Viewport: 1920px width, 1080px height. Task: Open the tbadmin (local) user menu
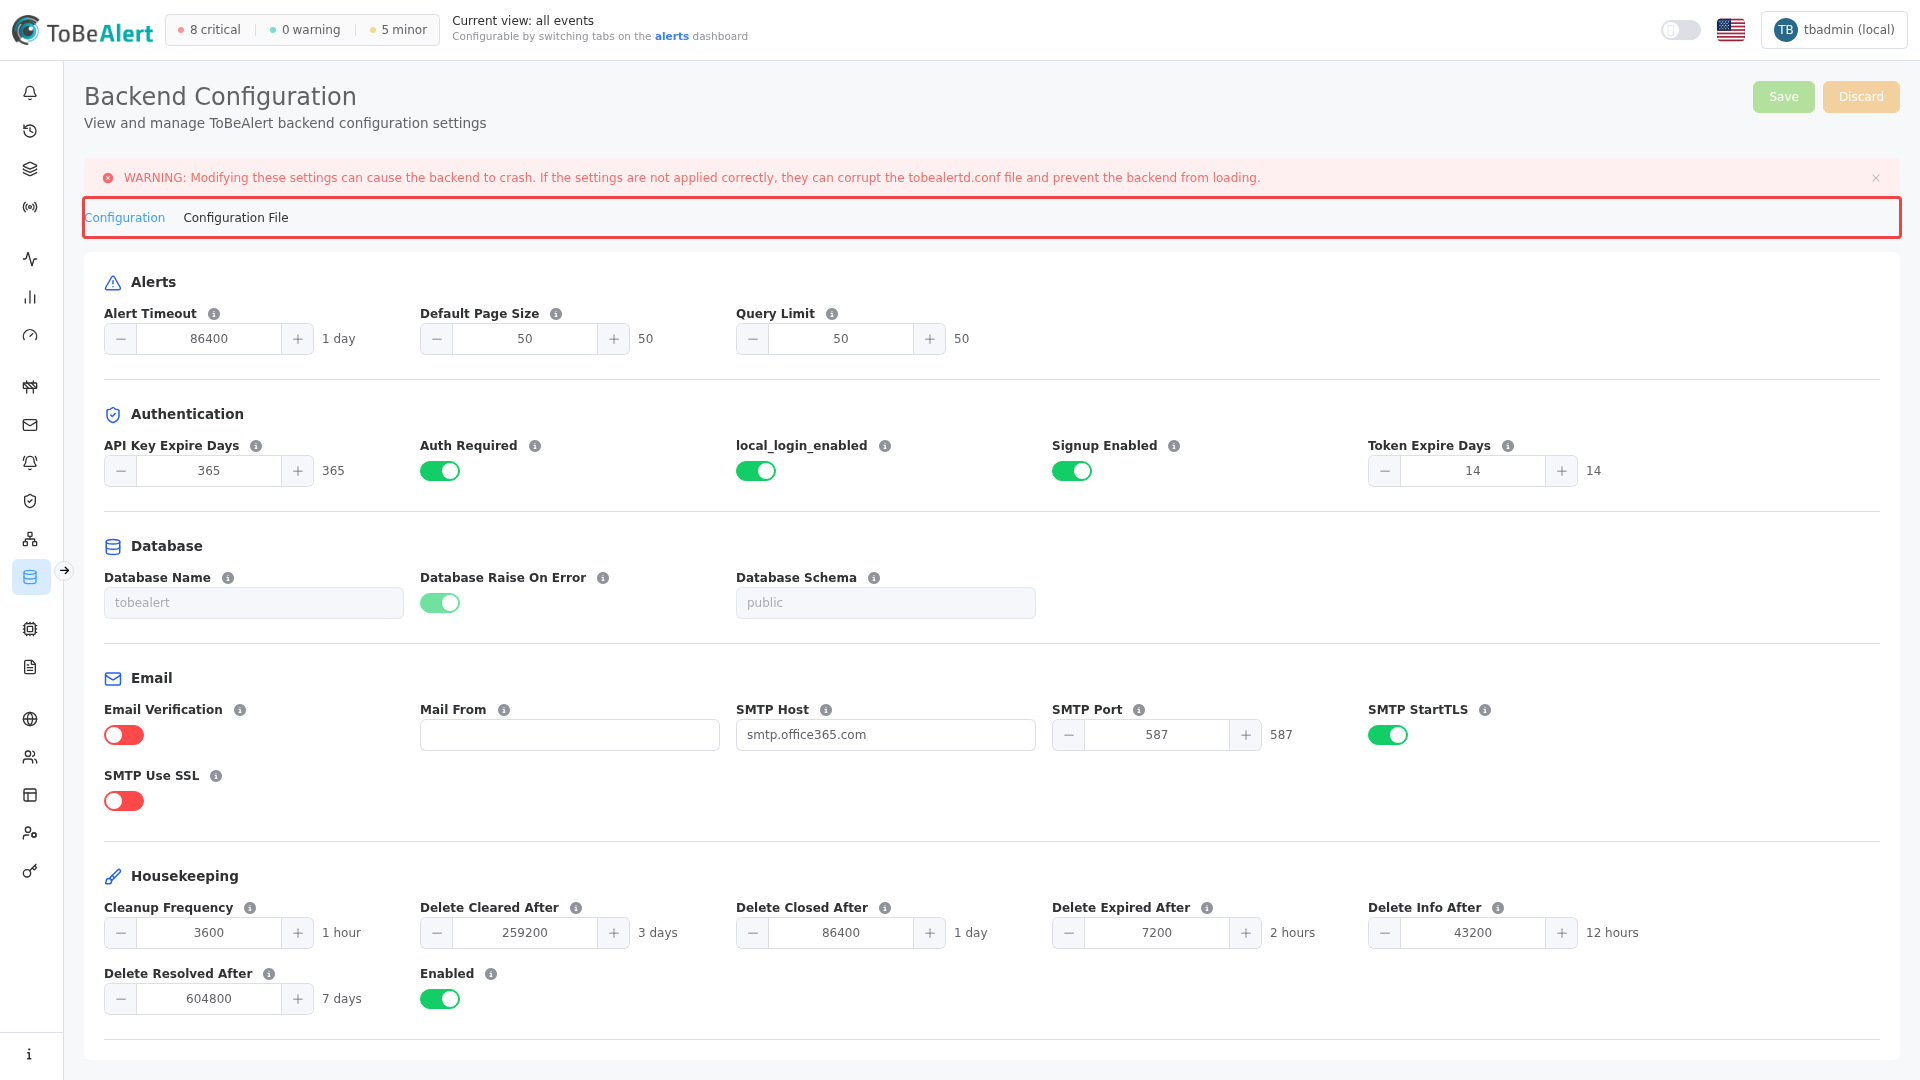(x=1834, y=30)
